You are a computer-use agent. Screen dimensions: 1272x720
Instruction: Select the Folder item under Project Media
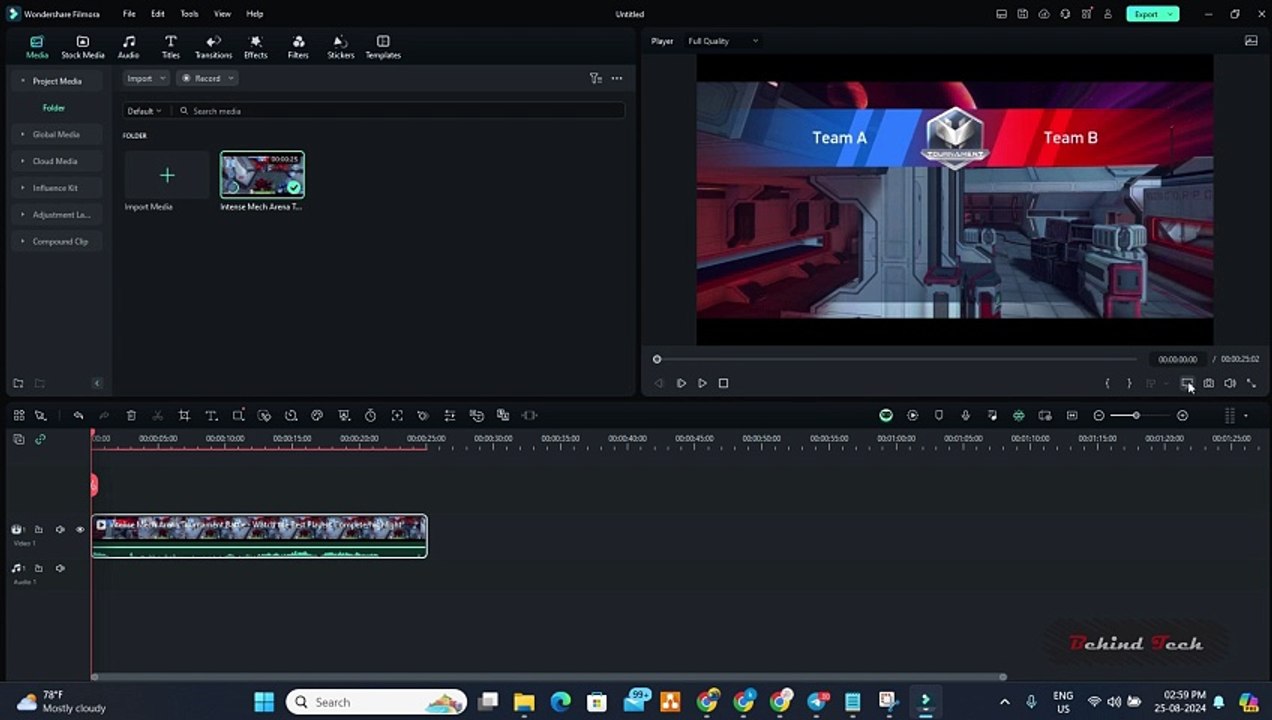click(x=54, y=108)
